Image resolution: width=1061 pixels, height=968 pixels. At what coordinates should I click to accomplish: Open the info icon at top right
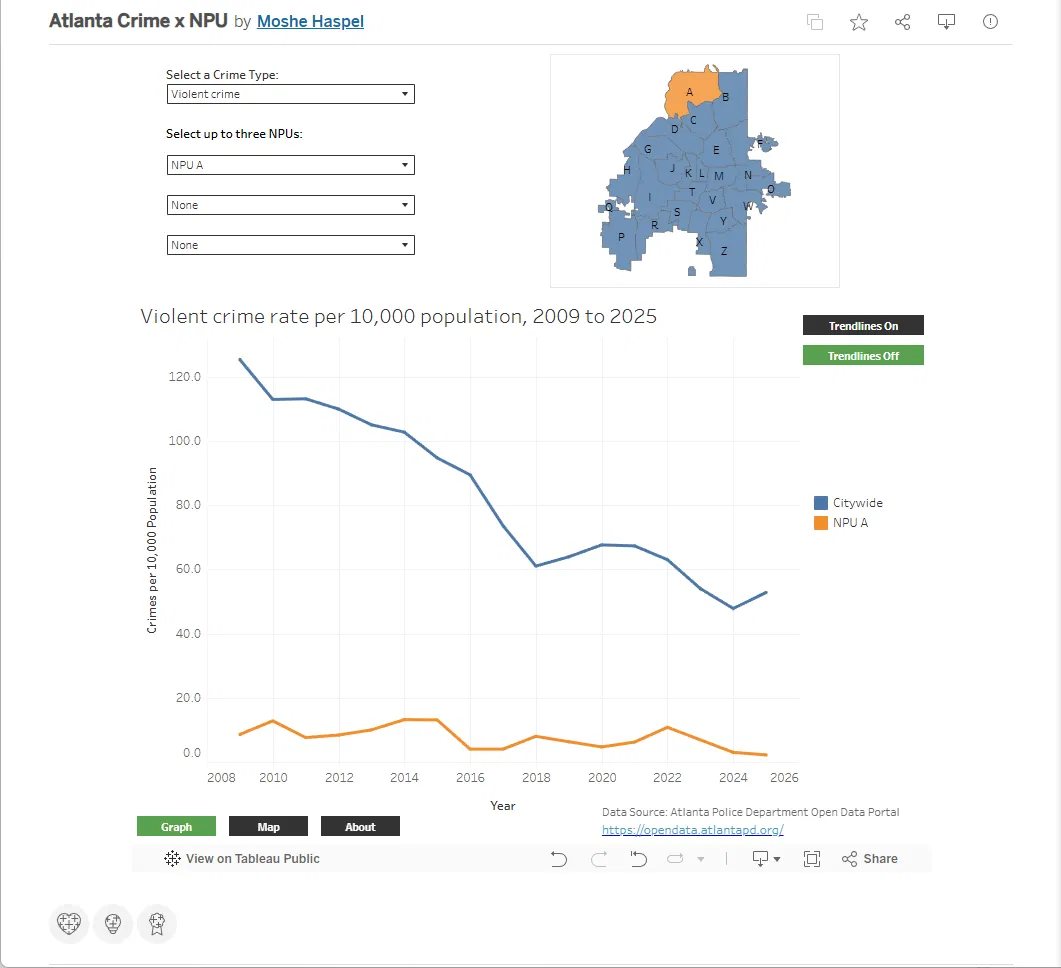tap(990, 21)
